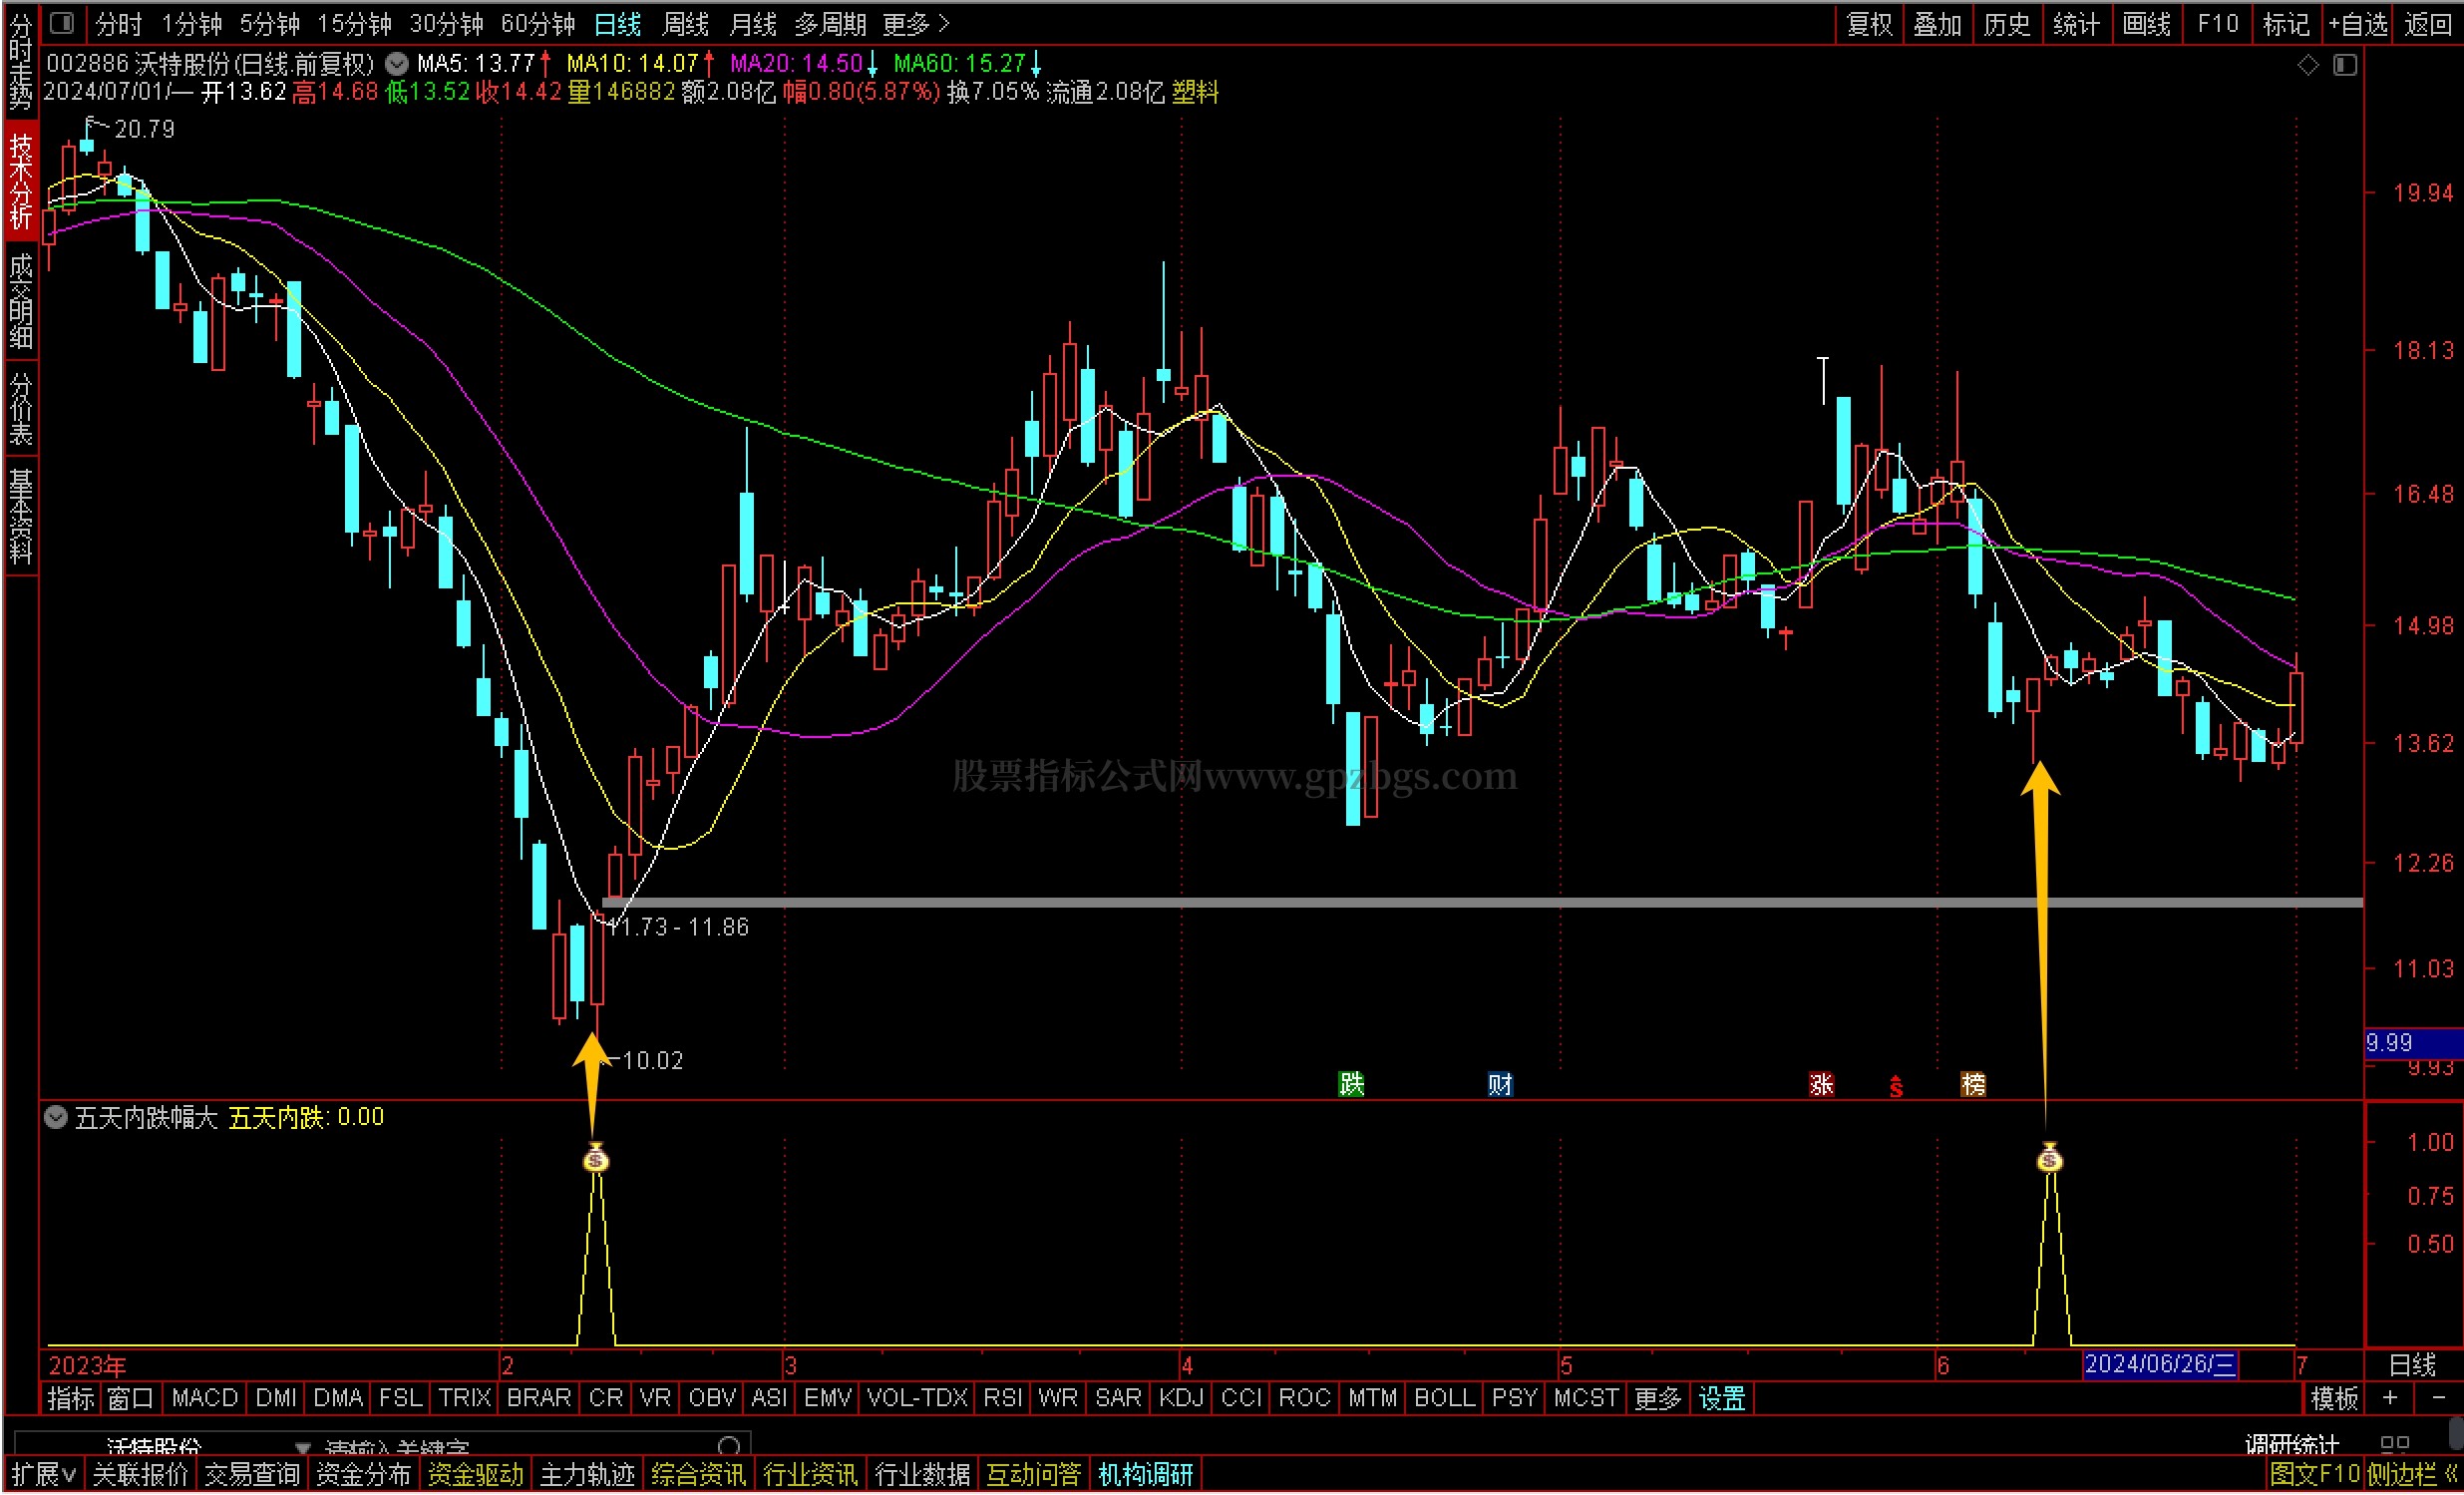Viewport: 2464px width, 1495px height.
Task: Open the 基本资料 sidebar tab
Action: [x=20, y=517]
